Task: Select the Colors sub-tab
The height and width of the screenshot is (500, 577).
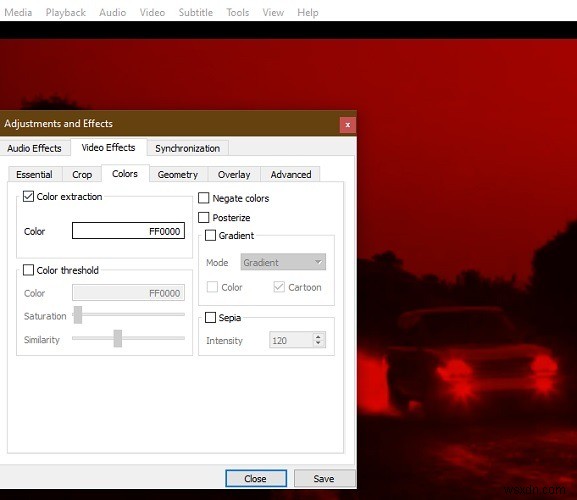Action: [x=125, y=173]
